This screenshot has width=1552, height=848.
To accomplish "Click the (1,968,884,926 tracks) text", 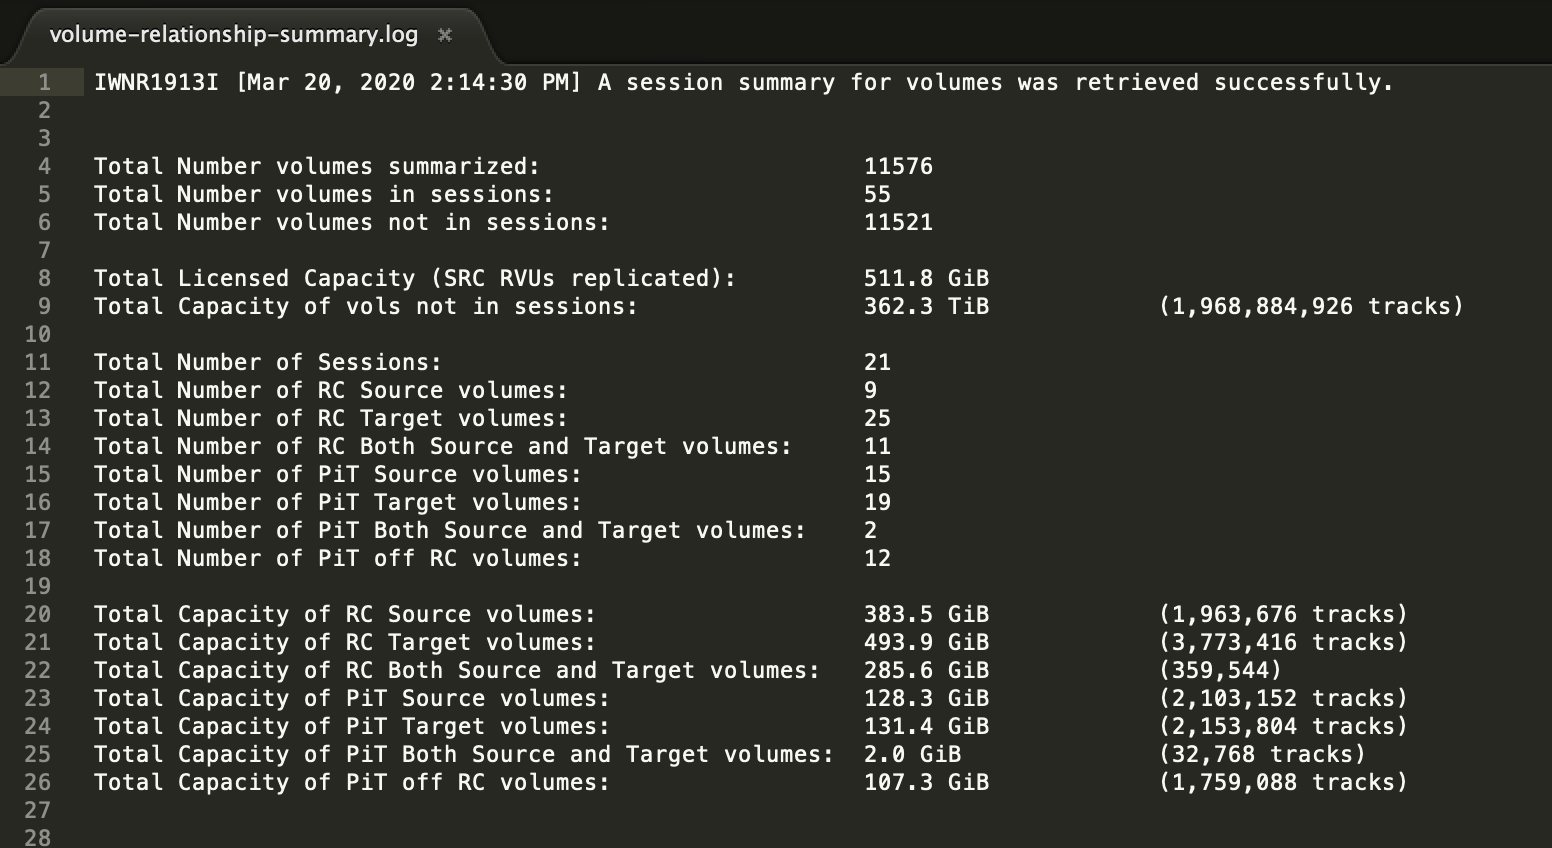I will (x=1311, y=306).
